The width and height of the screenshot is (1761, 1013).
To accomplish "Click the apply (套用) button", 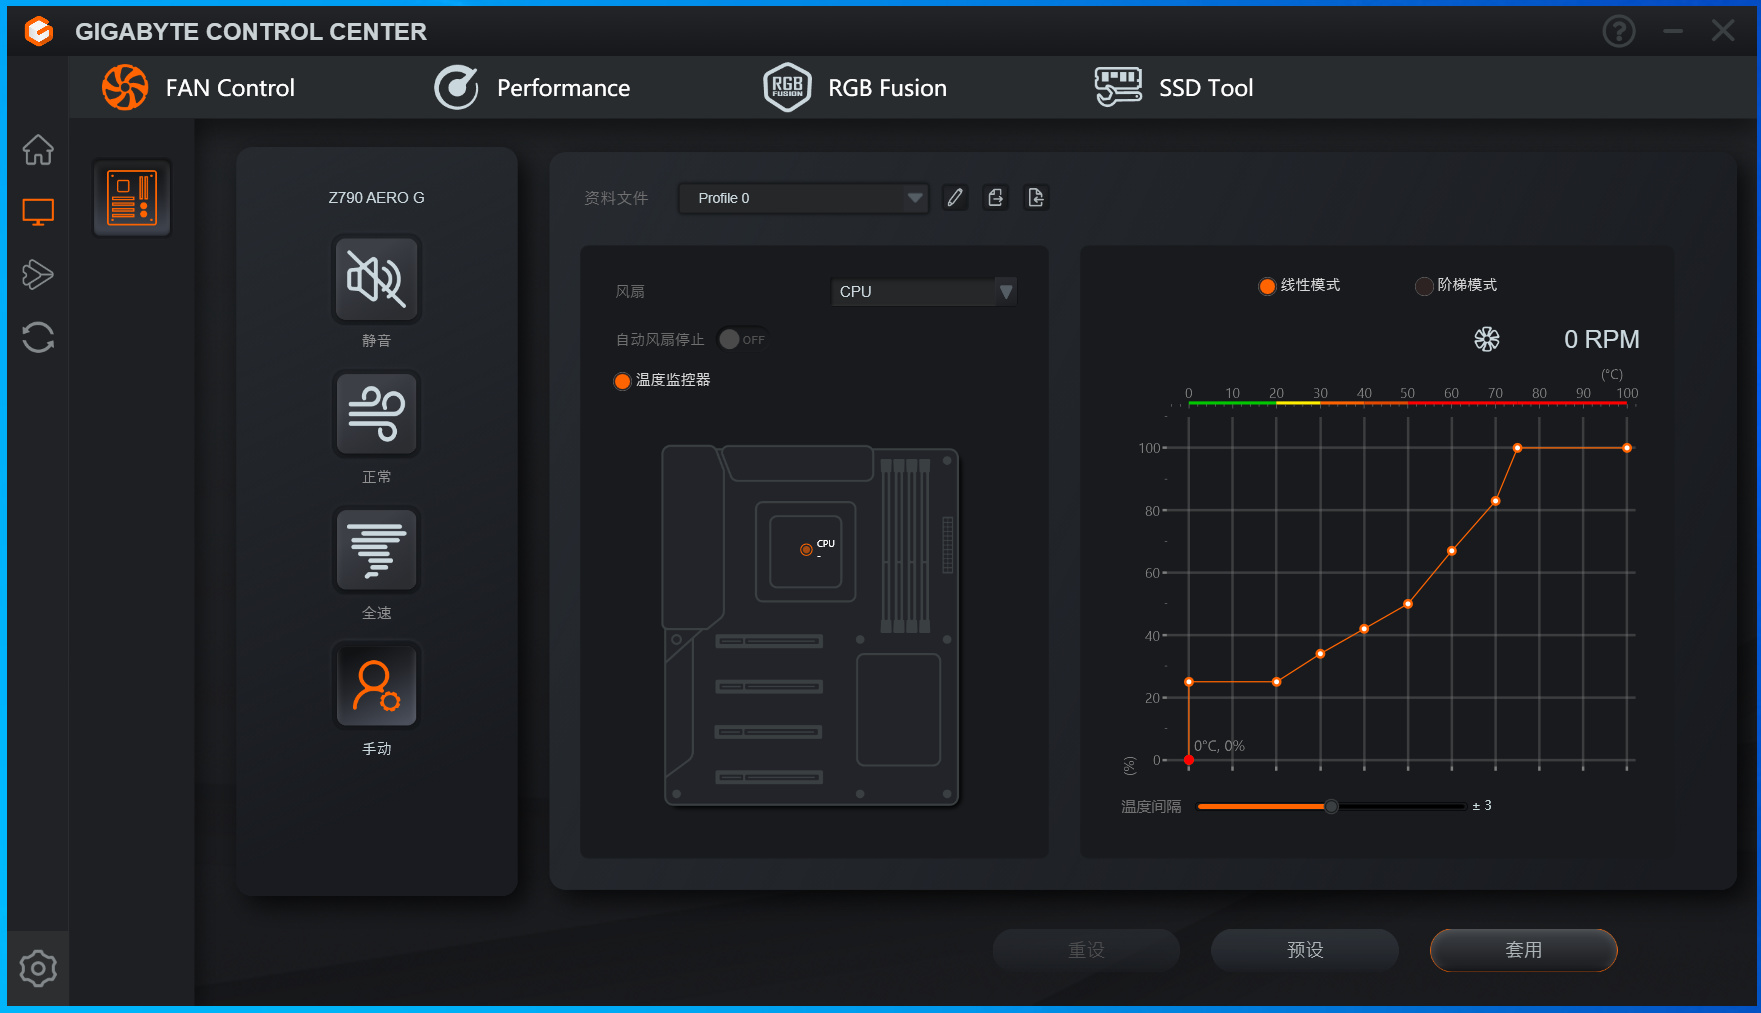I will pyautogui.click(x=1523, y=950).
